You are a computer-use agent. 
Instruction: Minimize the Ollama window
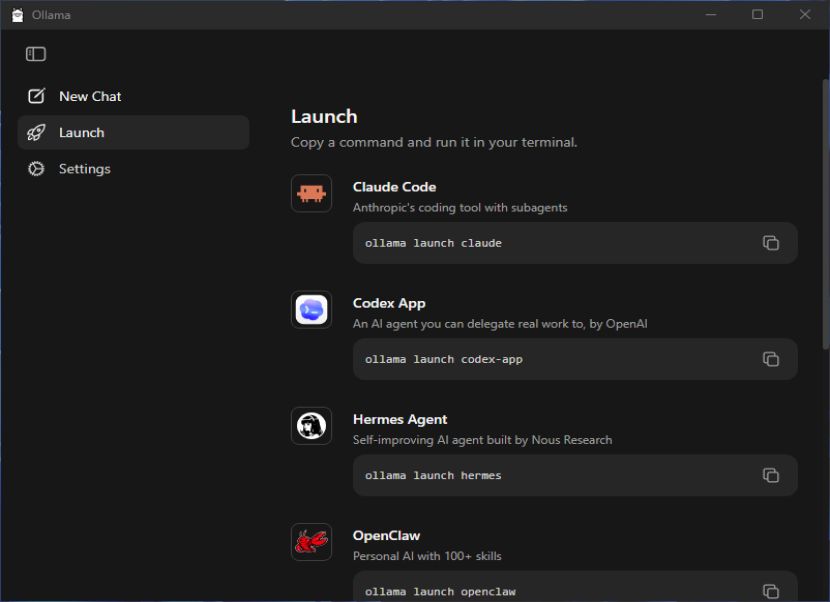coord(711,15)
